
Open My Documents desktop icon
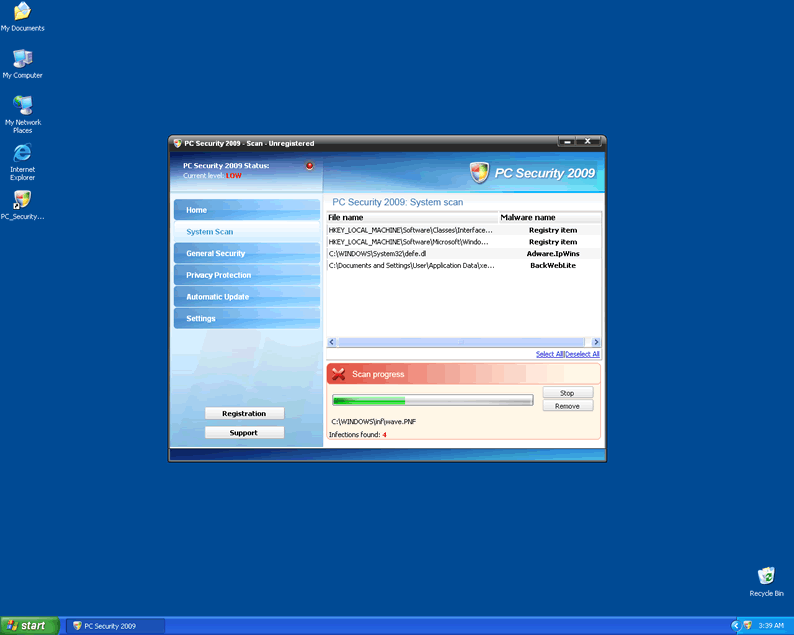pyautogui.click(x=22, y=13)
